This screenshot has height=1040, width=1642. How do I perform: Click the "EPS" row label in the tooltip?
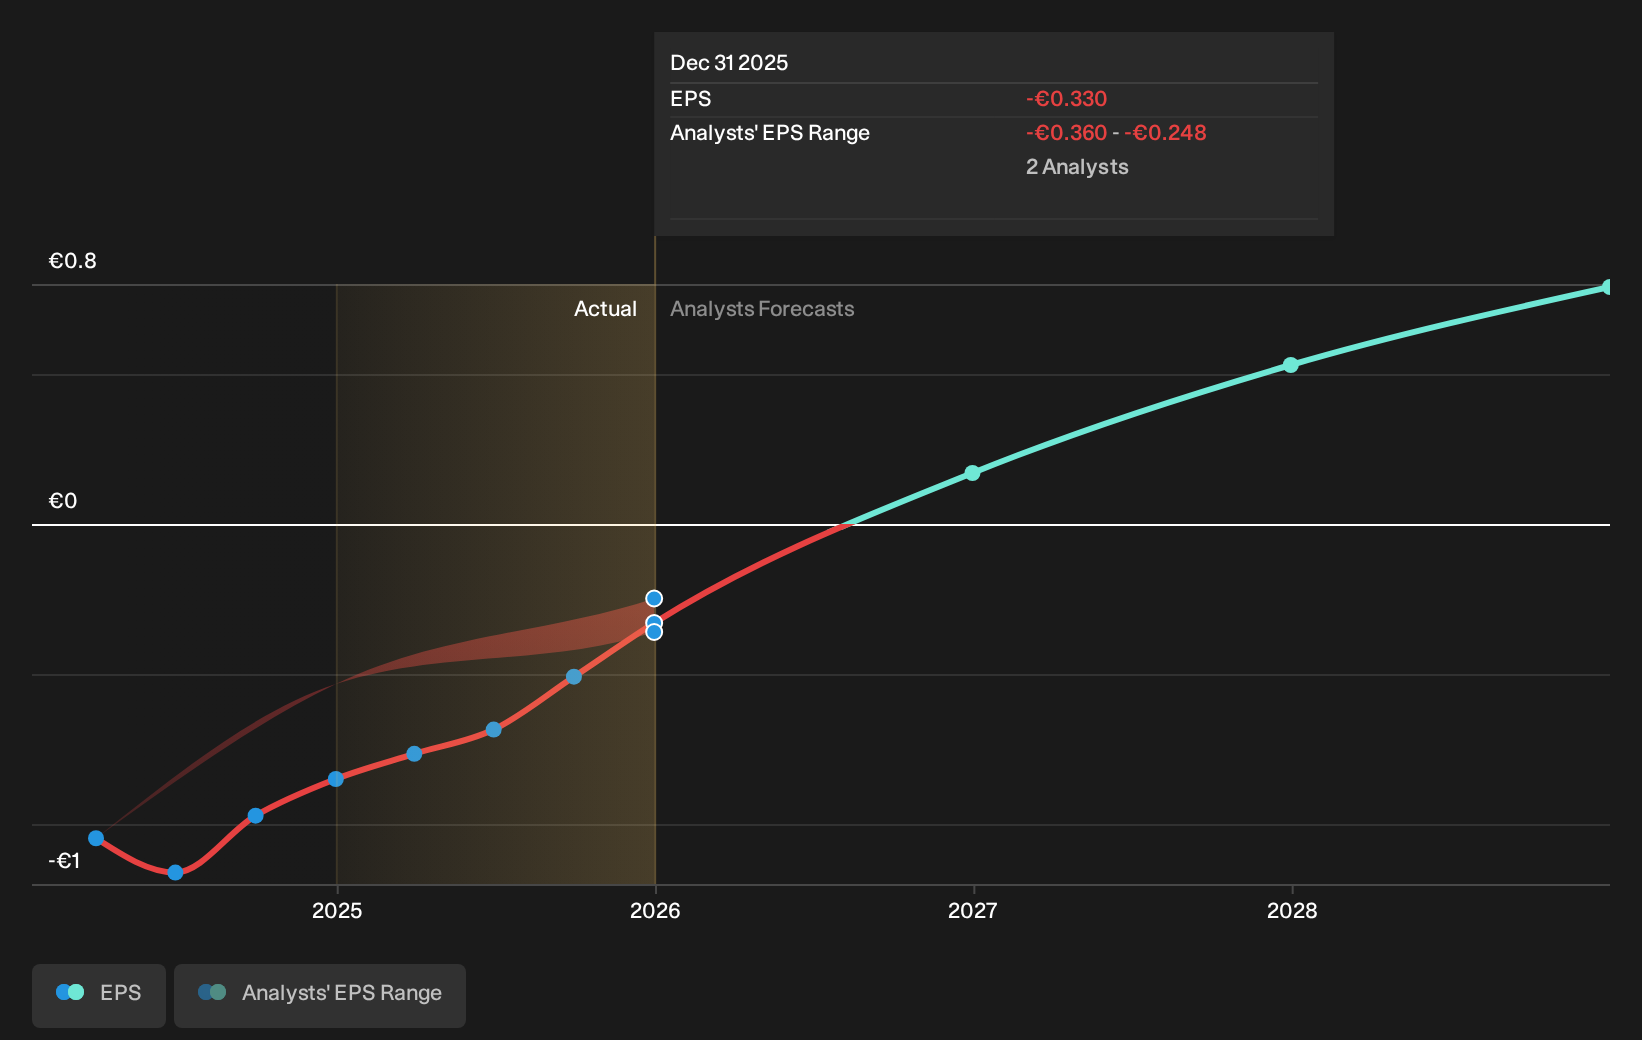(691, 99)
